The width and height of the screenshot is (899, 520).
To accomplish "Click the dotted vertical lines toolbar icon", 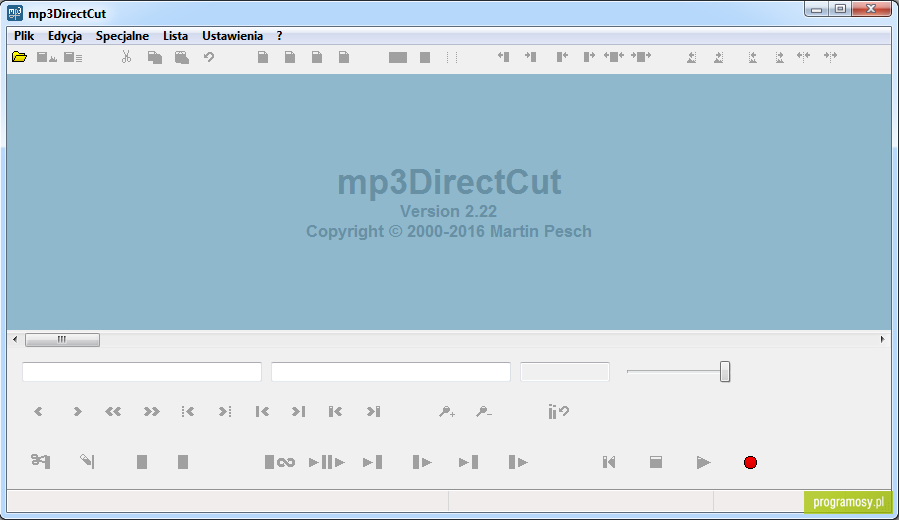I will (x=452, y=57).
